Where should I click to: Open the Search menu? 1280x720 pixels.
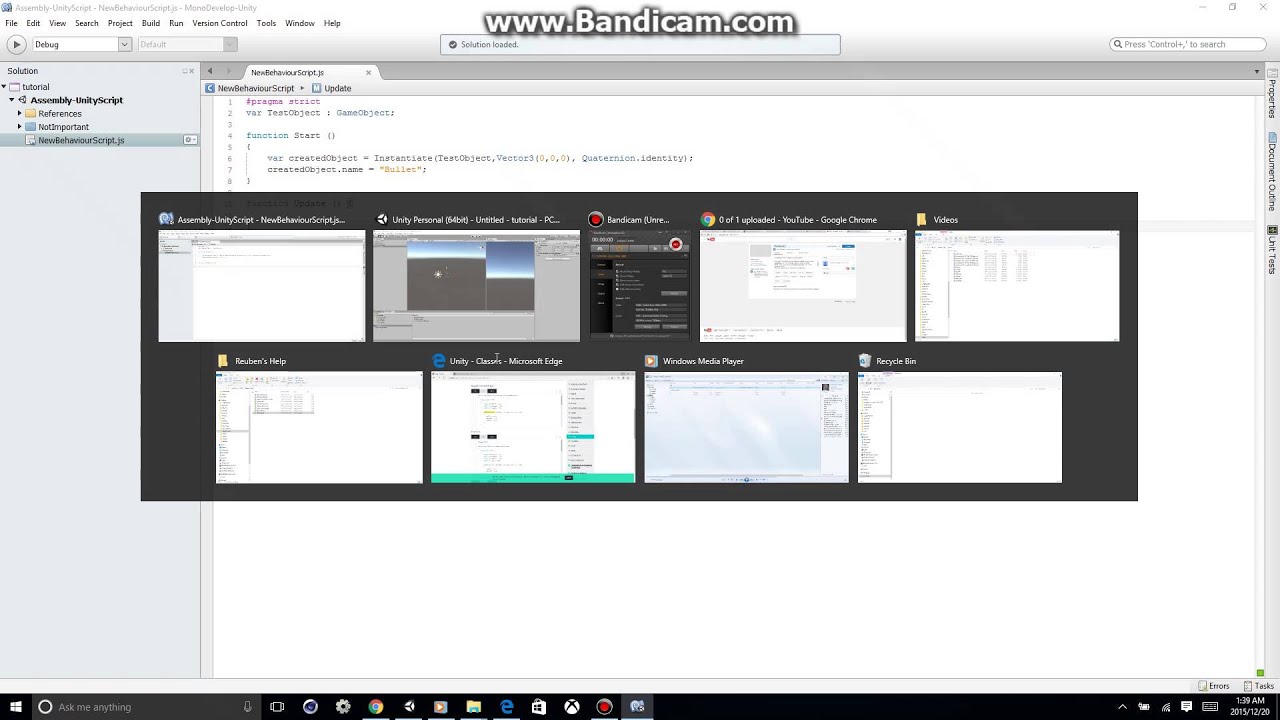87,23
